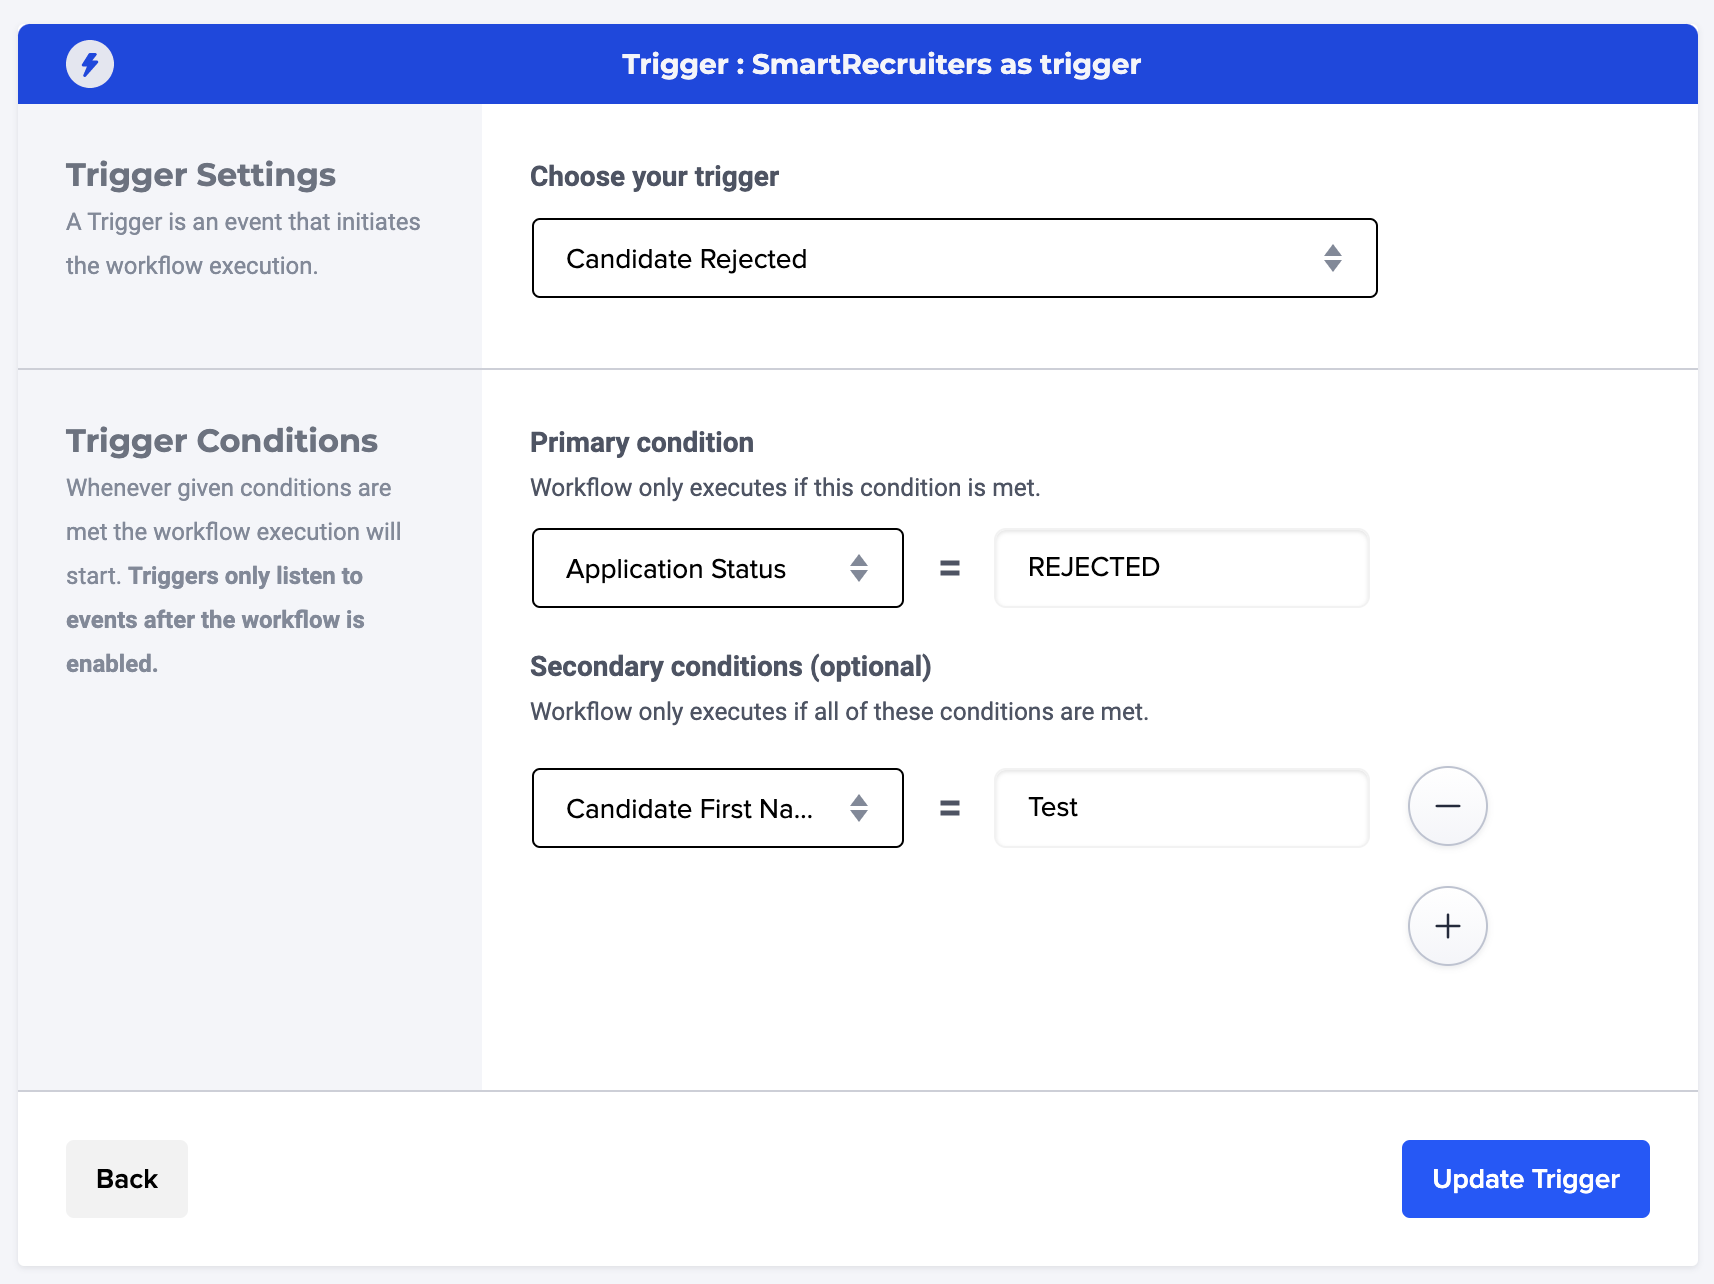
Task: Click the Choose your trigger label
Action: point(654,177)
